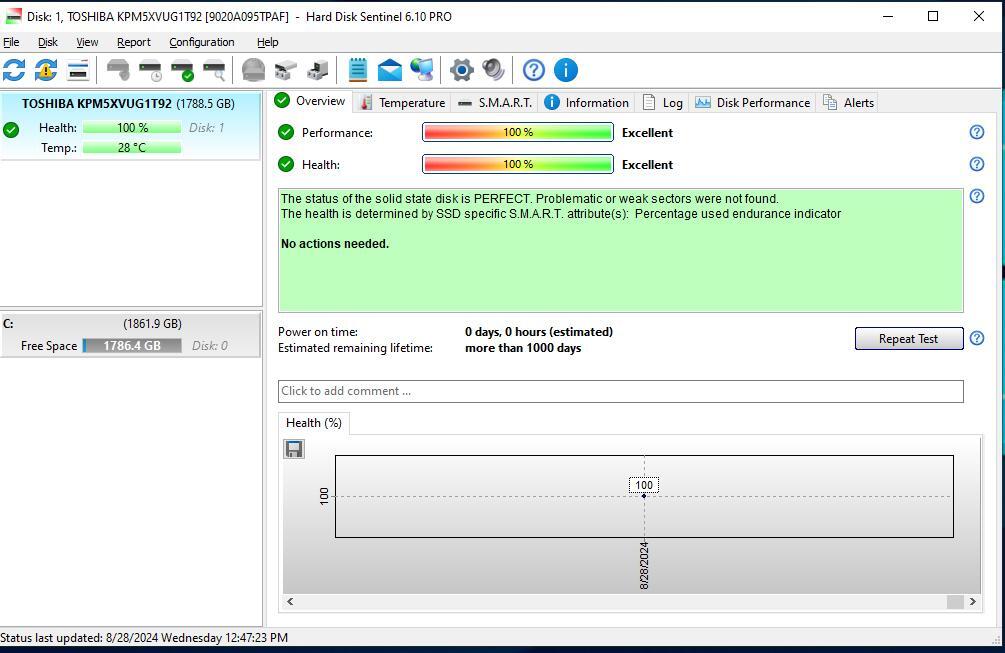Click the app icon in title bar
Image resolution: width=1005 pixels, height=653 pixels.
pos(13,16)
